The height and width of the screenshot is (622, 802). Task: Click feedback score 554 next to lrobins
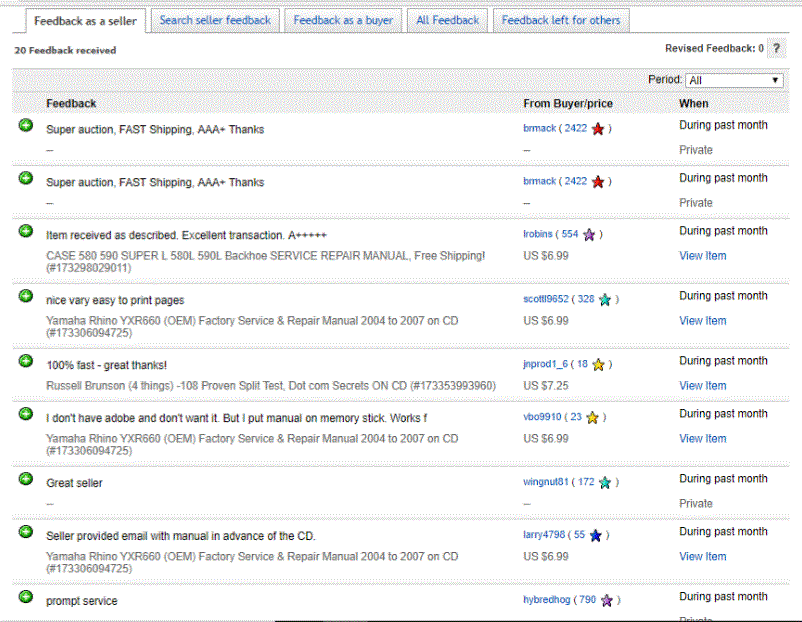[570, 235]
